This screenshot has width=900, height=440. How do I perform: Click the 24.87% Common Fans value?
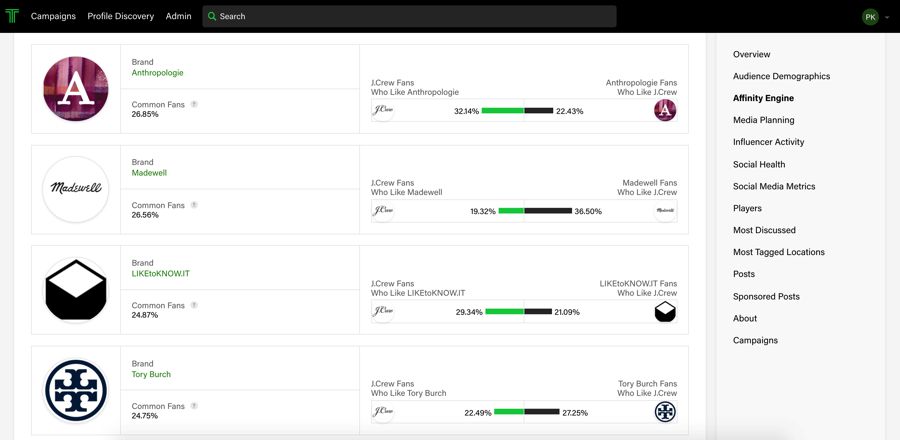[x=145, y=315]
